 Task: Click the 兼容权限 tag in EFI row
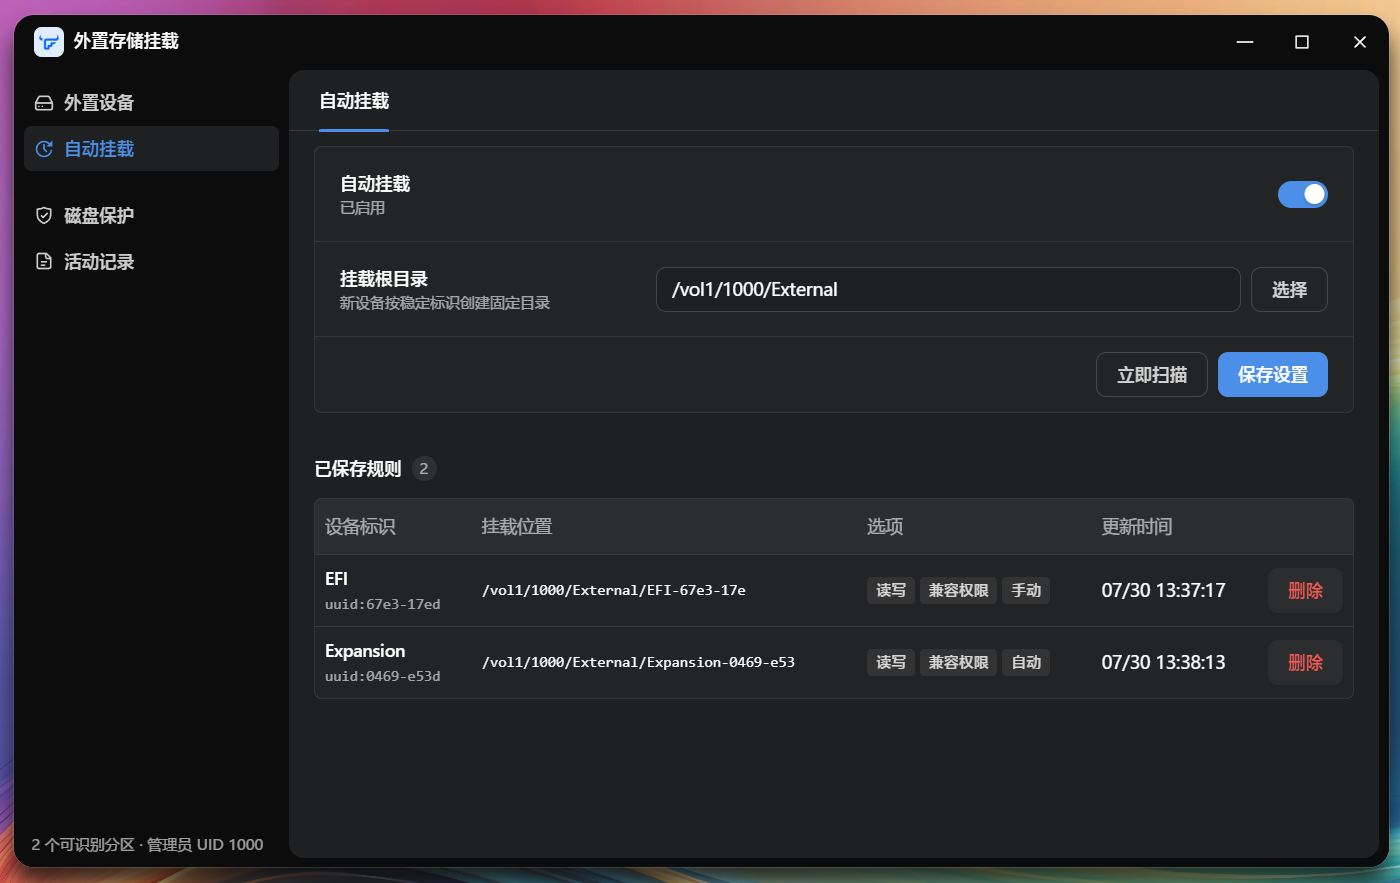point(958,590)
